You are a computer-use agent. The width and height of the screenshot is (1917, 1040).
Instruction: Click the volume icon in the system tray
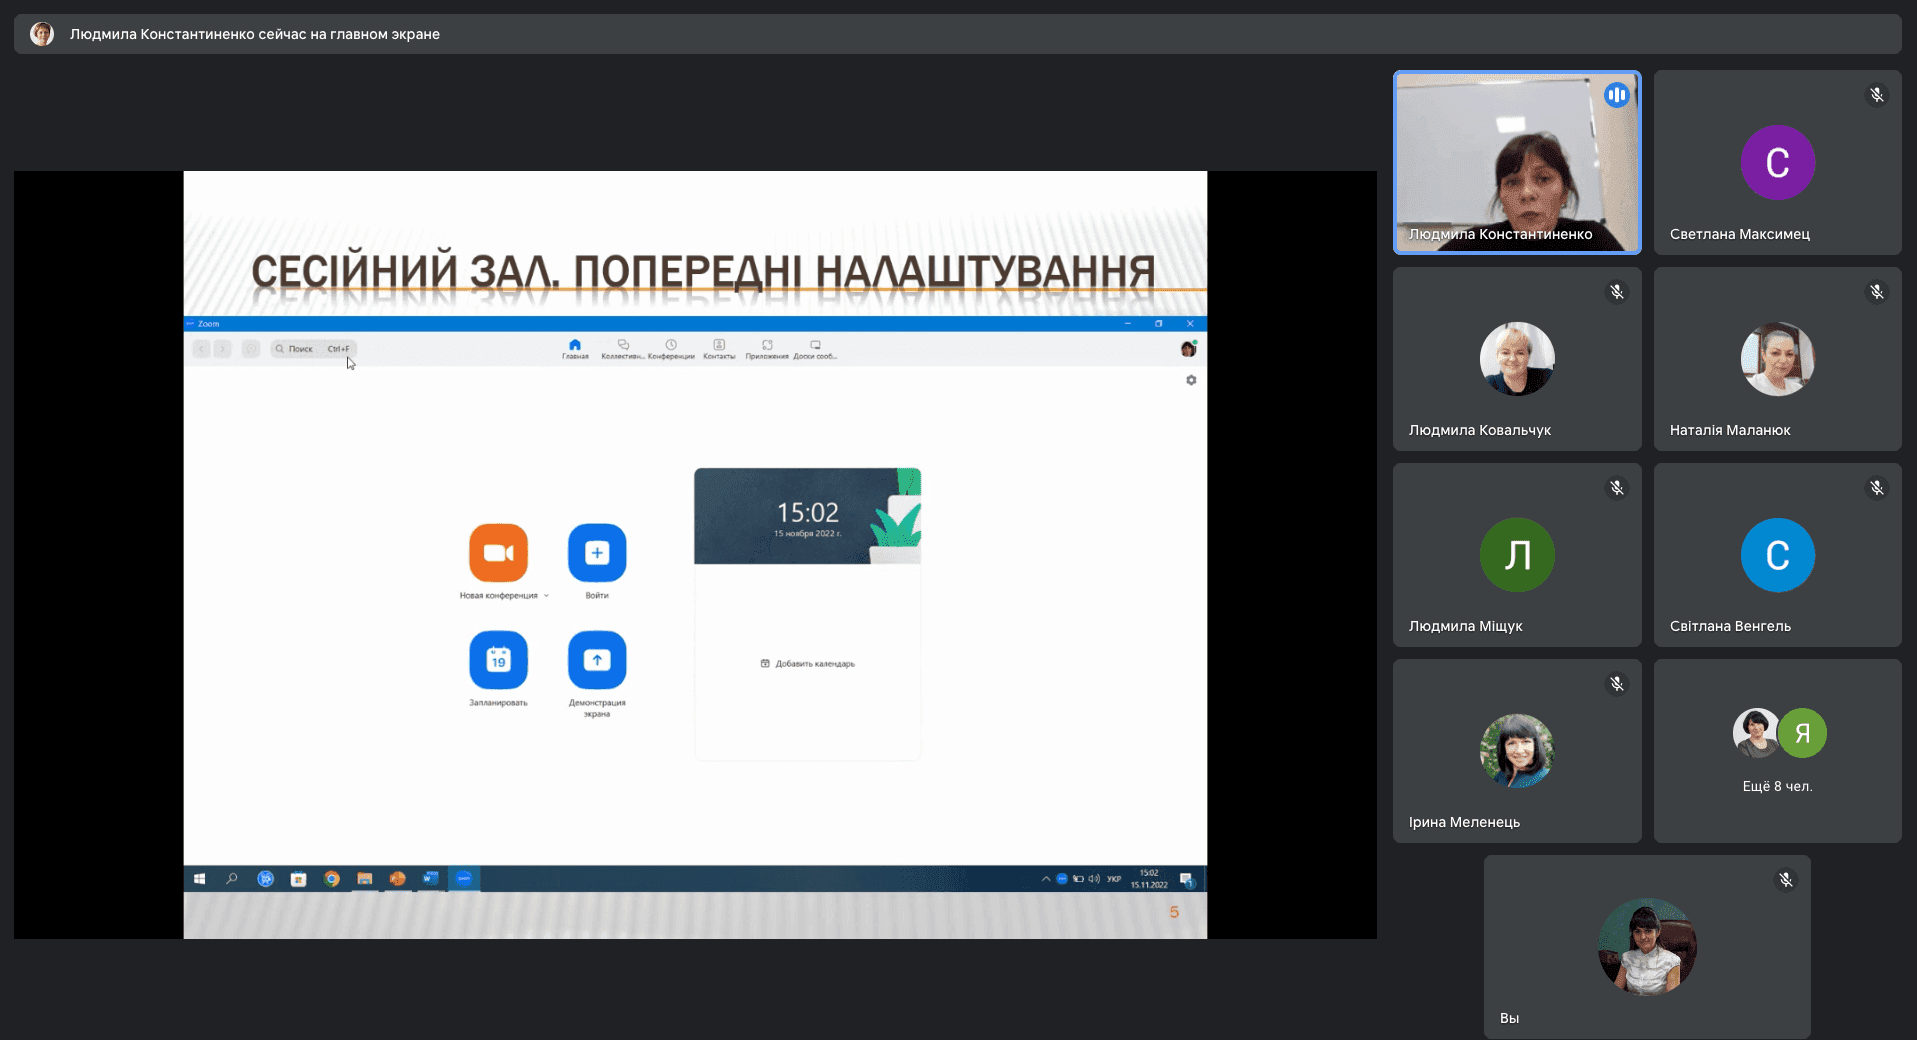pyautogui.click(x=1094, y=879)
